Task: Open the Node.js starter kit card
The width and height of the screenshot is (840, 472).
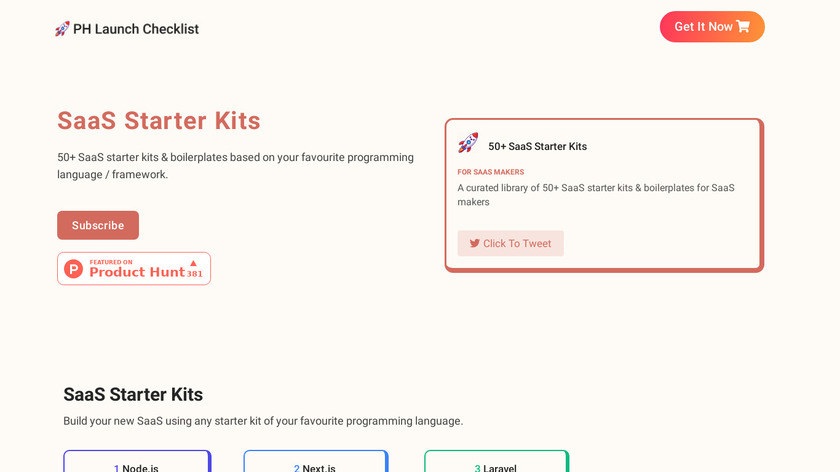Action: tap(137, 464)
